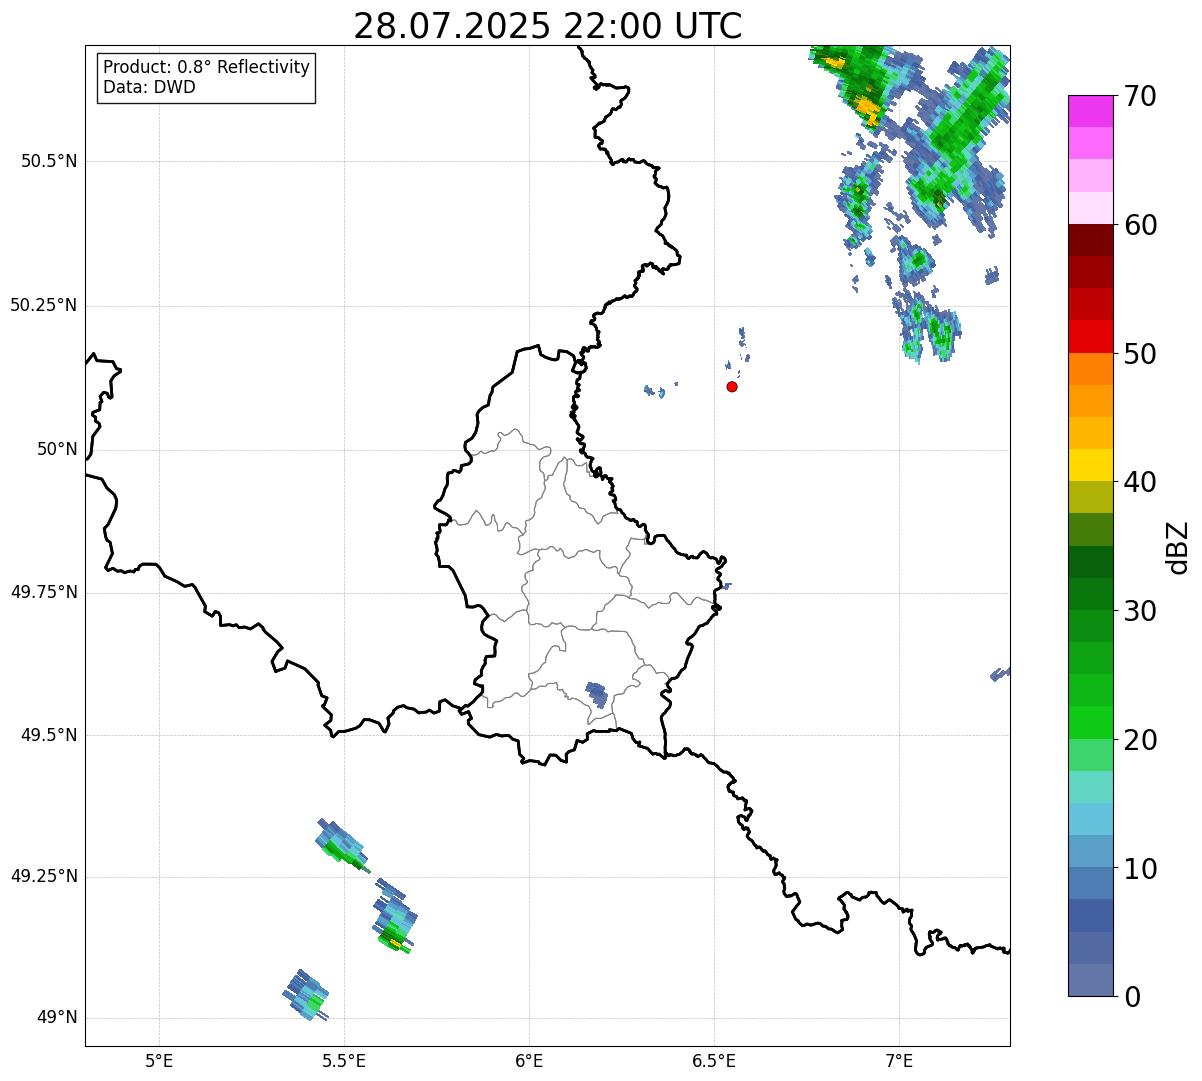Click the 50.5°N latitude tick label
This screenshot has height=1081, width=1202.
point(49,162)
